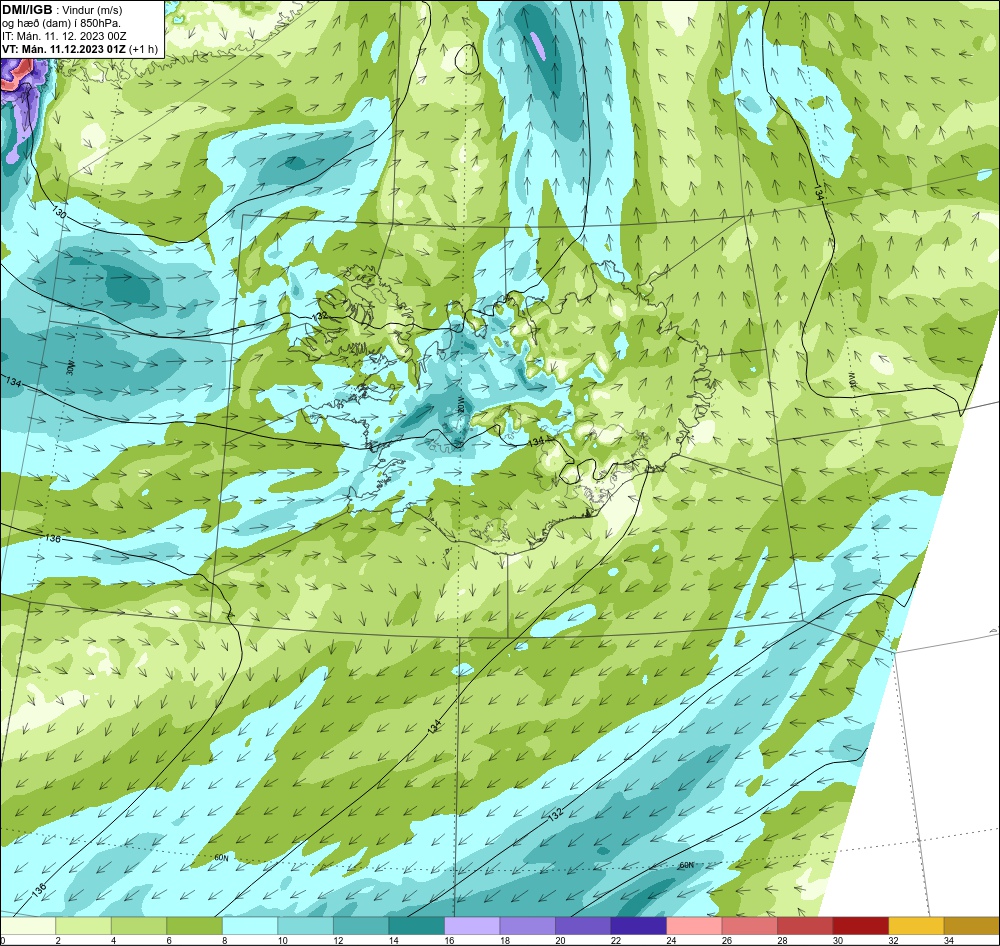Image resolution: width=1000 pixels, height=946 pixels.
Task: Select legend scale value '30'
Action: click(x=837, y=940)
